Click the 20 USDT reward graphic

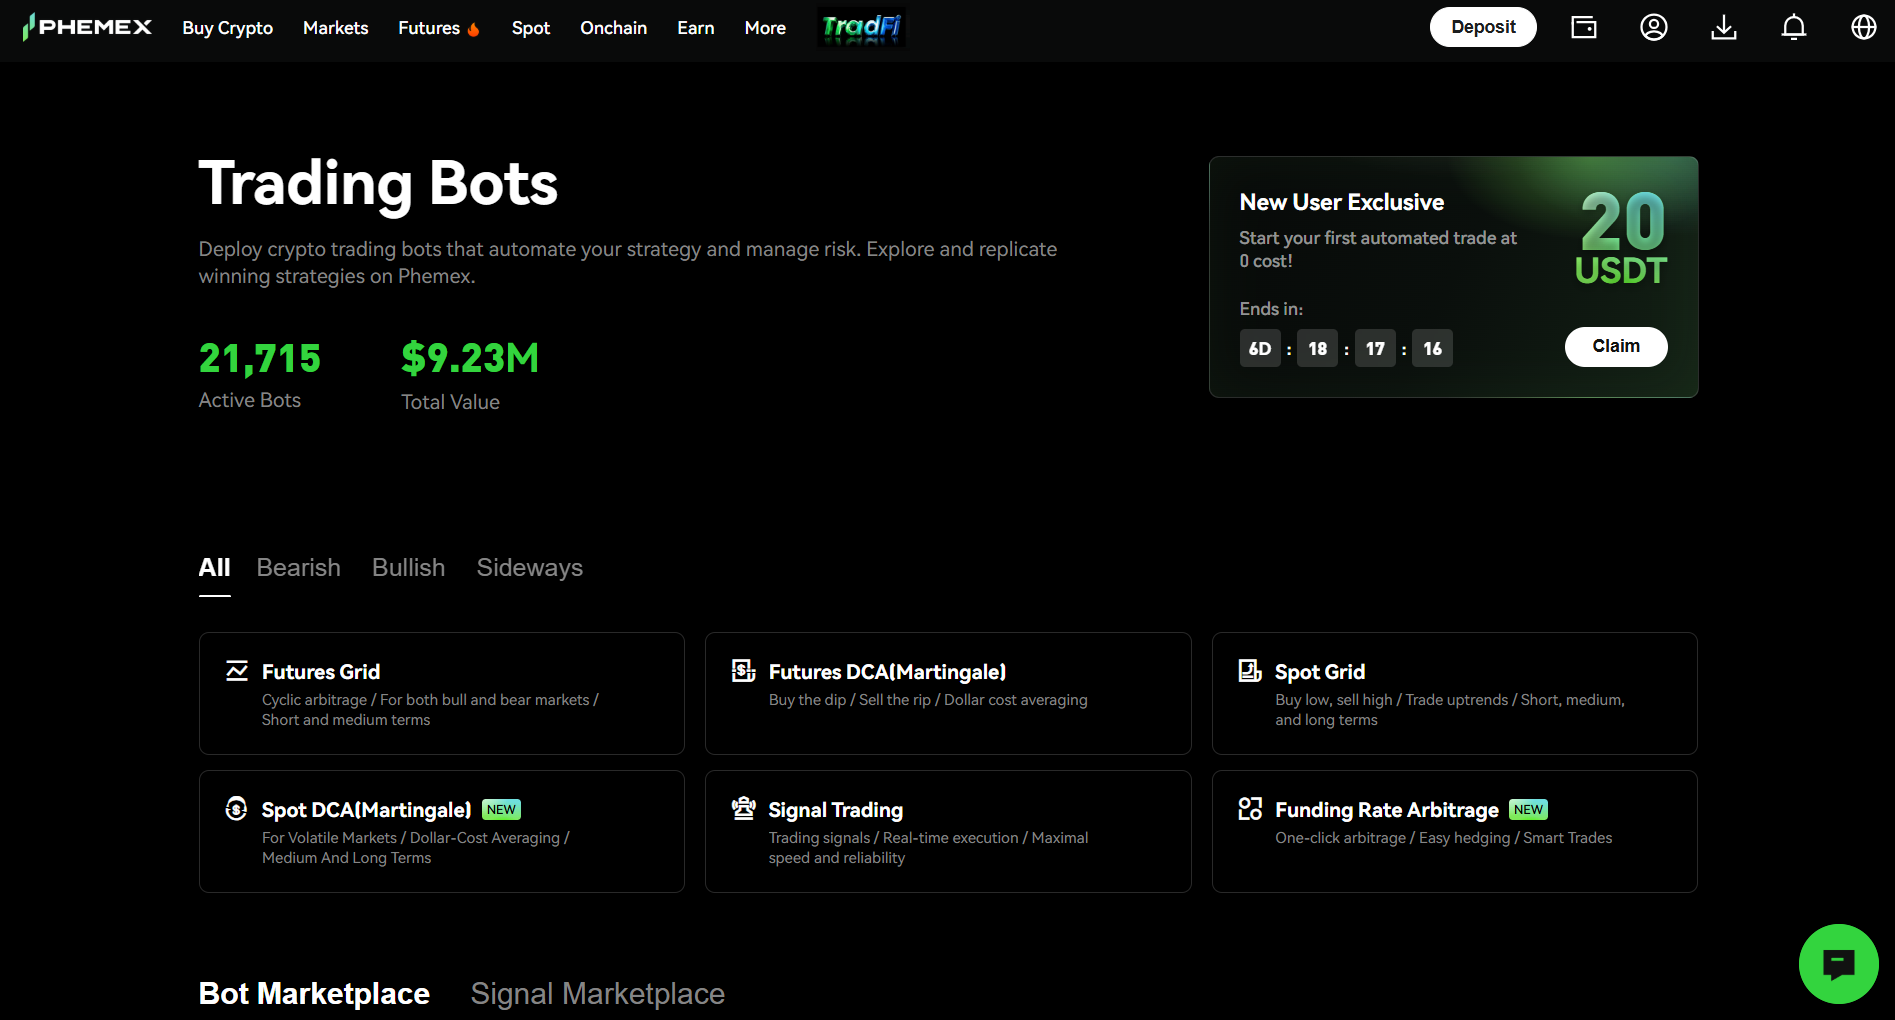pyautogui.click(x=1621, y=238)
